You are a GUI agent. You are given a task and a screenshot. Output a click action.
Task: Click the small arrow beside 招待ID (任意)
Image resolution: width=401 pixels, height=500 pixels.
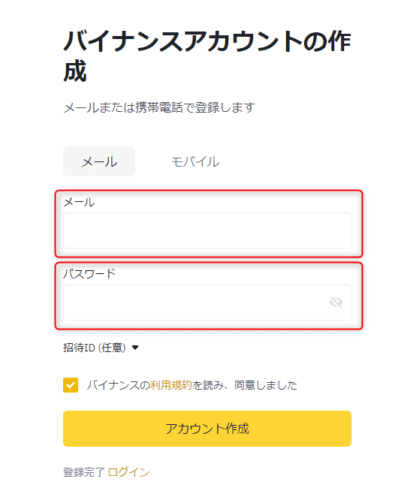[135, 348]
